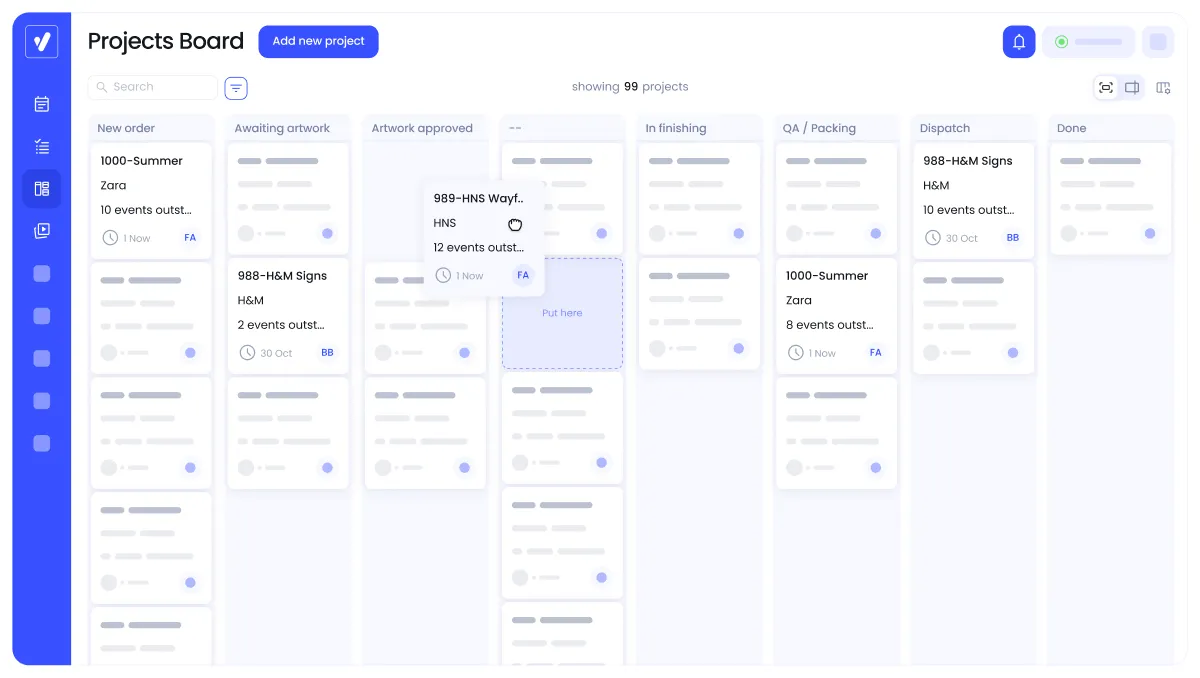Click 'showing 99 projects' text

click(x=630, y=87)
